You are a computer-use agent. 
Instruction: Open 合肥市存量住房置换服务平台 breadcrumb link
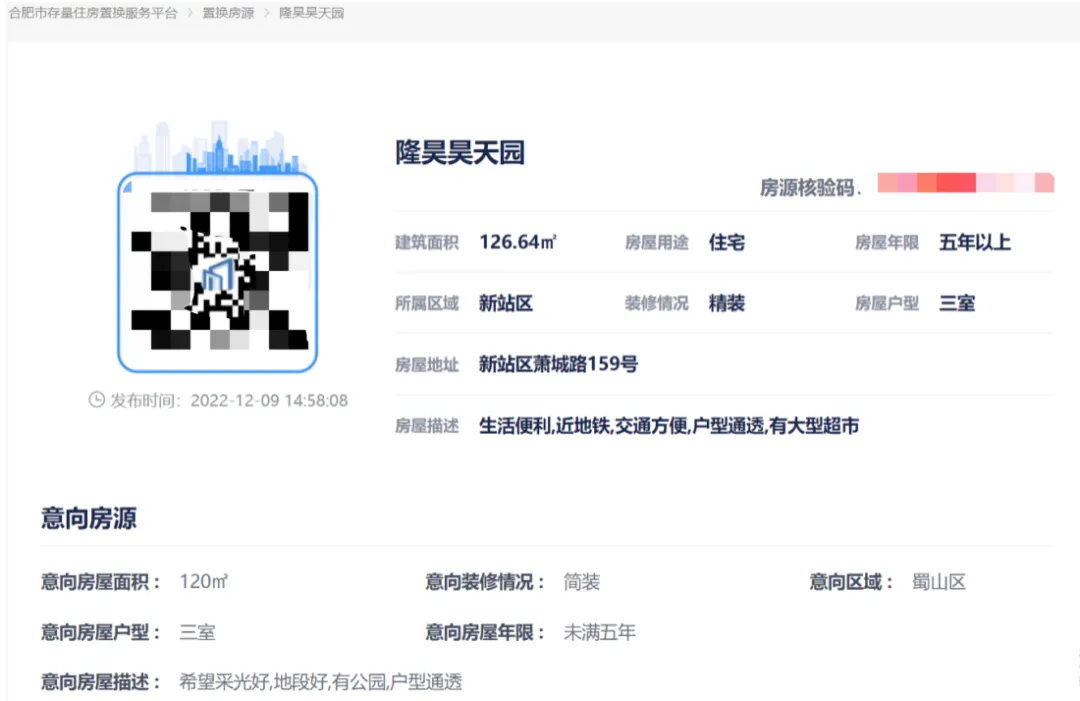click(x=93, y=13)
